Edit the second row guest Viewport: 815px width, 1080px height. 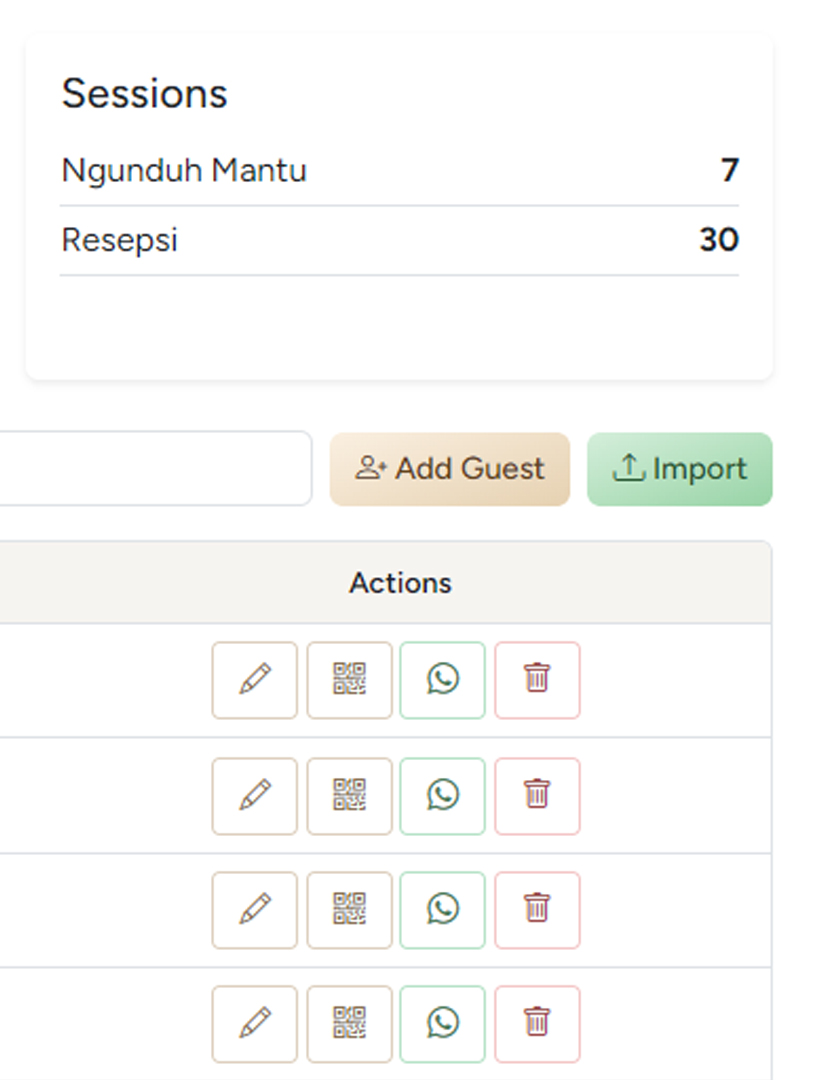click(x=254, y=796)
